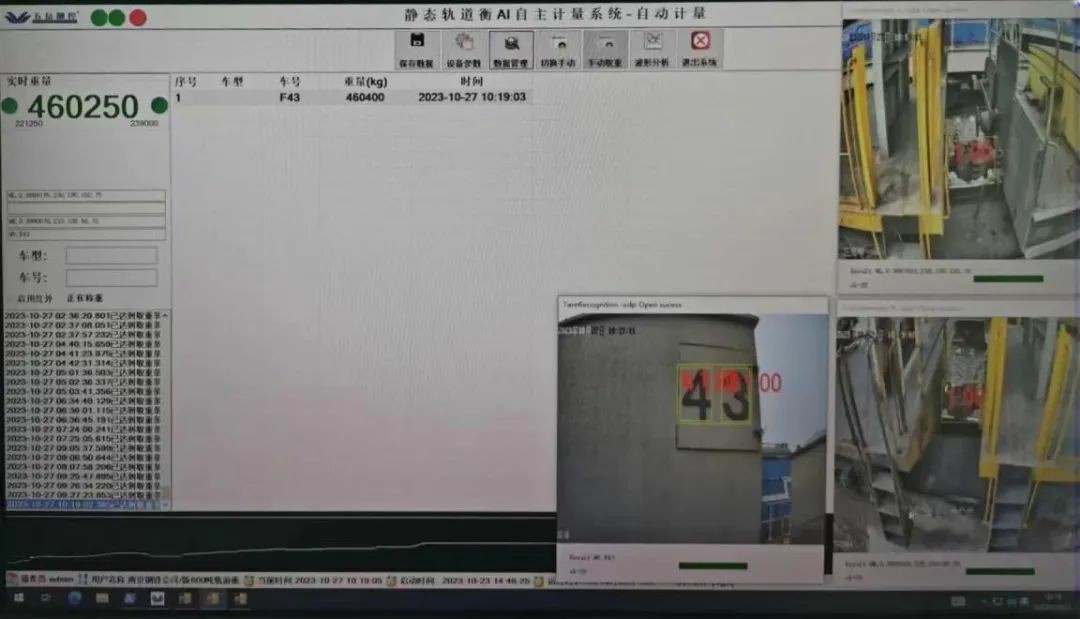Viewport: 1080px width, 619px height.
Task: Click the 保存数据 (save data) toolbar icon
Action: coord(416,48)
